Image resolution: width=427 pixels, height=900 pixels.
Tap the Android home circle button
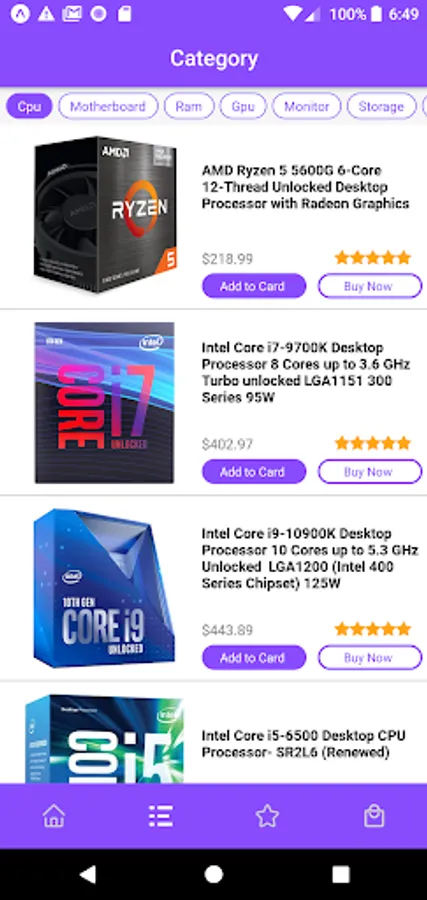point(214,874)
